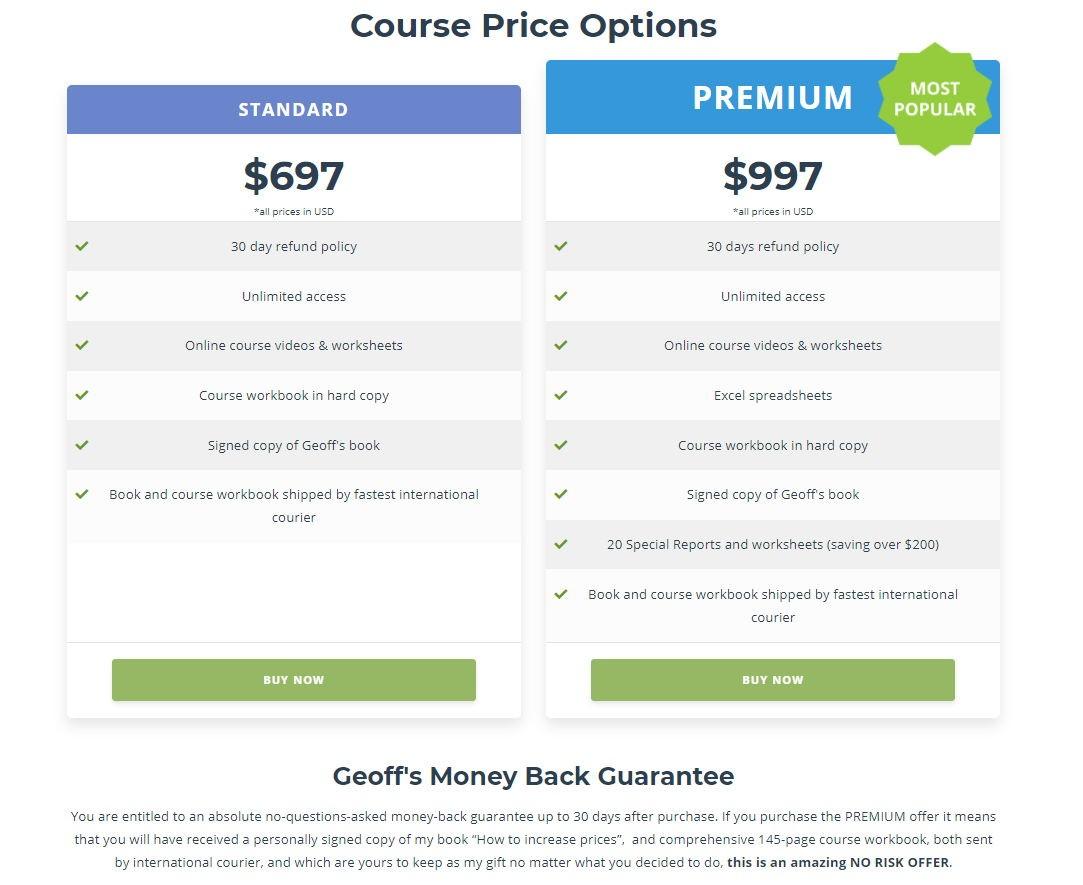Viewport: 1083px width, 885px height.
Task: Click Standard plan's Buy Now button
Action: (293, 680)
